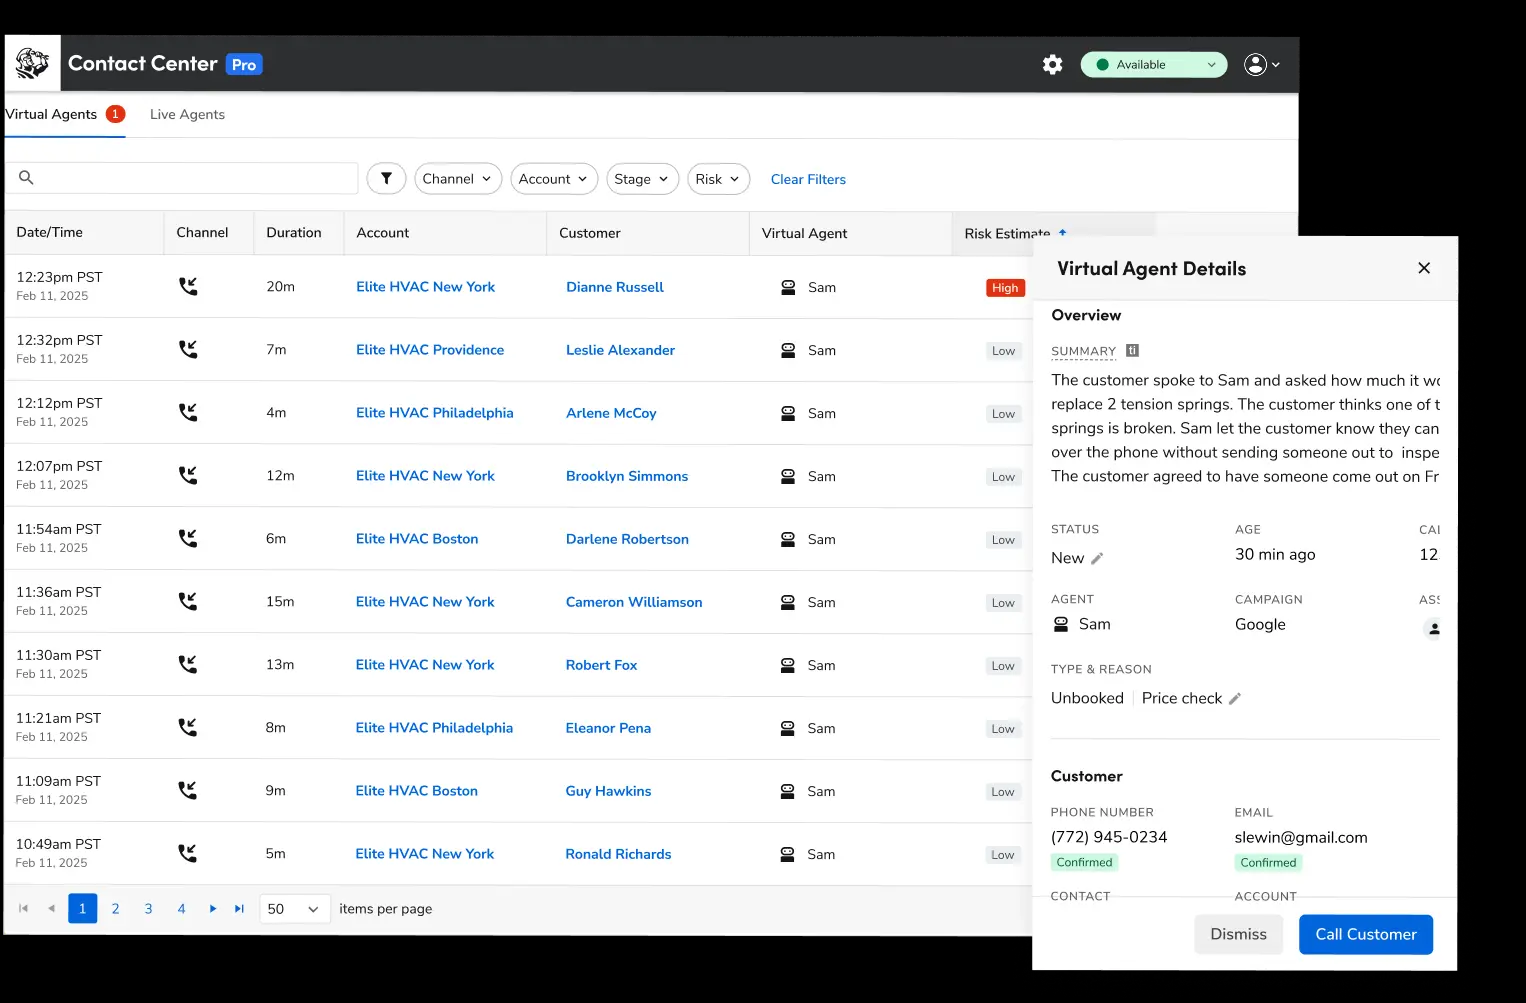Image resolution: width=1526 pixels, height=1003 pixels.
Task: Click the Pro badge beside Contact Center
Action: click(x=244, y=64)
